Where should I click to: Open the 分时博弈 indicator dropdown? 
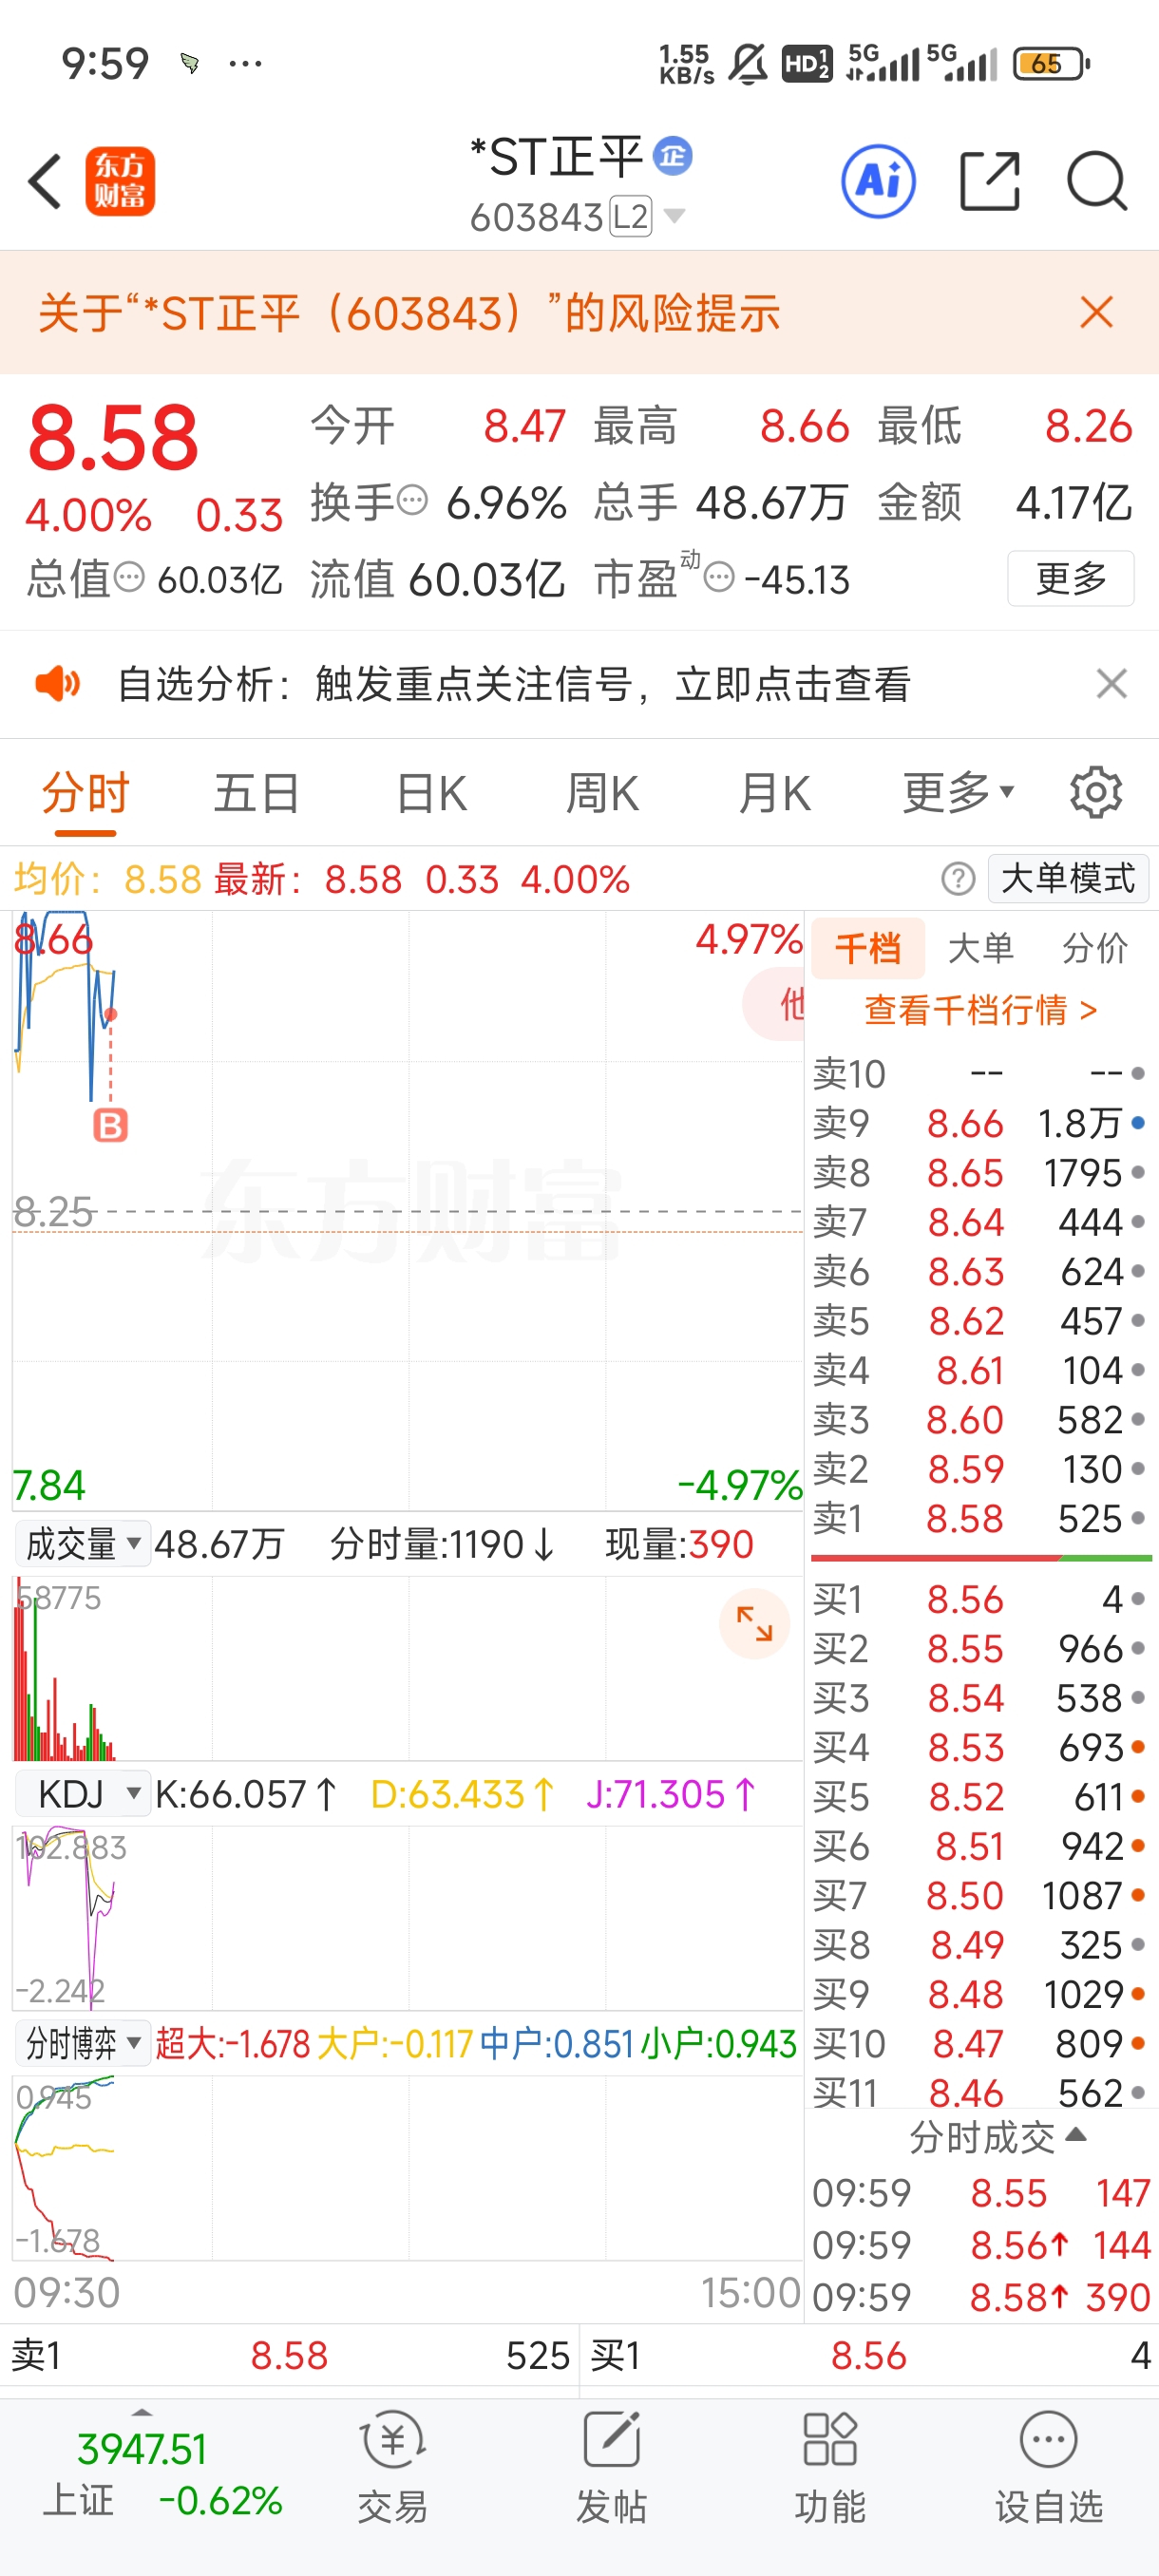(x=83, y=2043)
